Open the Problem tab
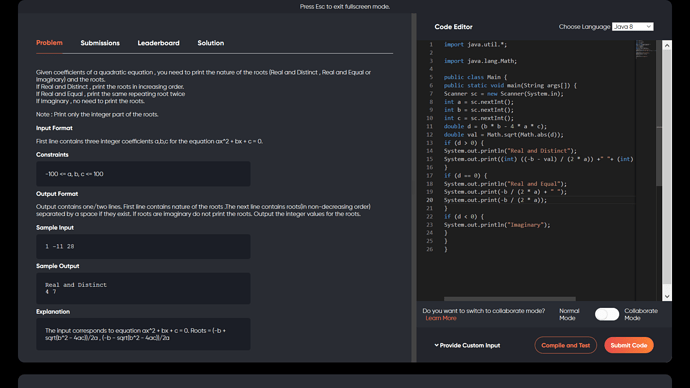Screen dimensions: 690x388 (49, 43)
